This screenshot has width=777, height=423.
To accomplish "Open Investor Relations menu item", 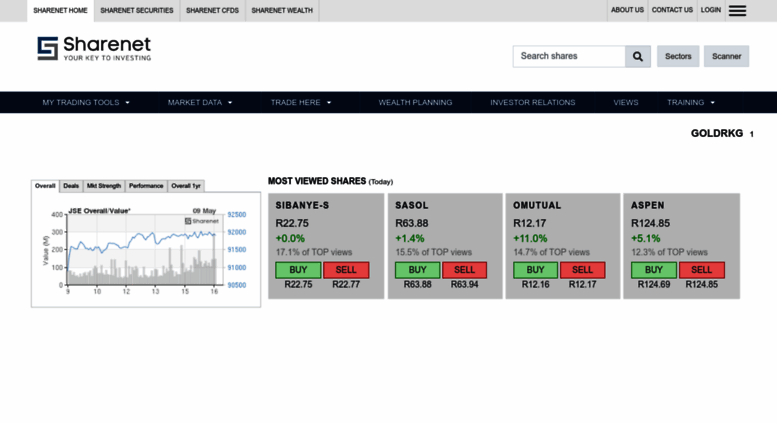I will [x=533, y=103].
